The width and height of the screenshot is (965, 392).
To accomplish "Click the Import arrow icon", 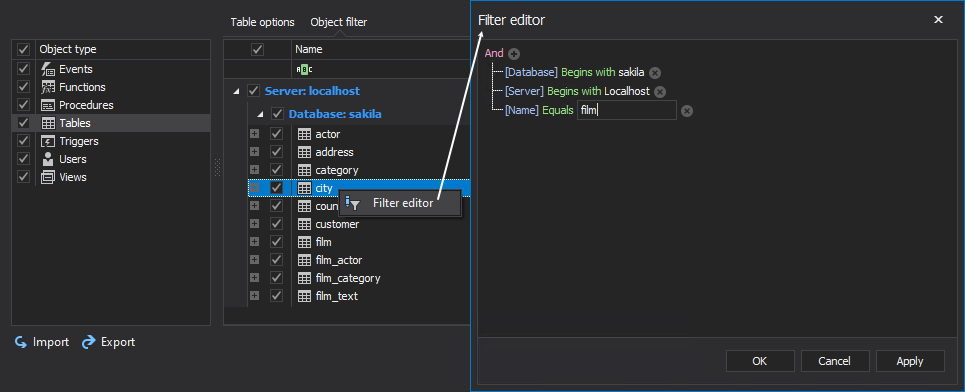I will 21,342.
